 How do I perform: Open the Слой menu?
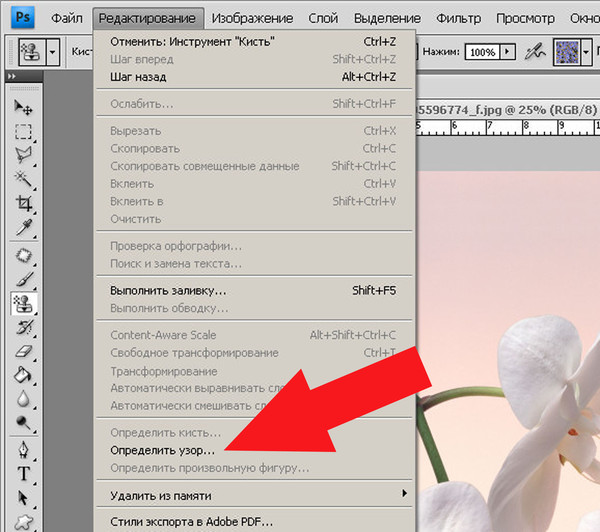(x=323, y=18)
